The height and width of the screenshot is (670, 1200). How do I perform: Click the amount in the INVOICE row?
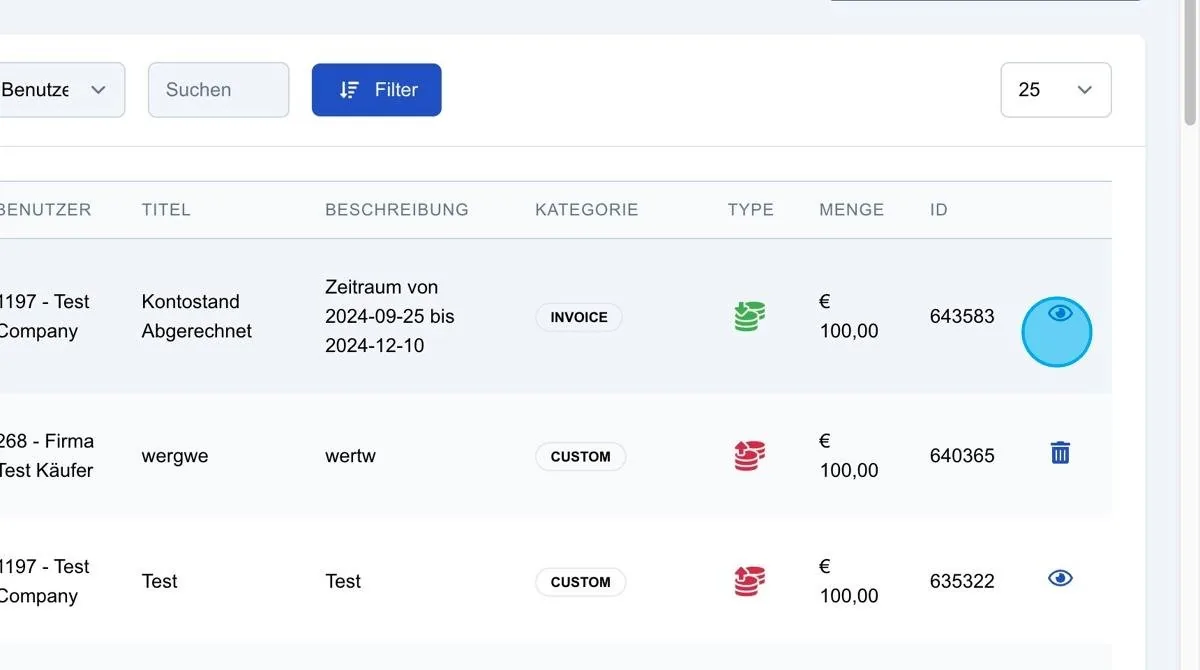[849, 316]
